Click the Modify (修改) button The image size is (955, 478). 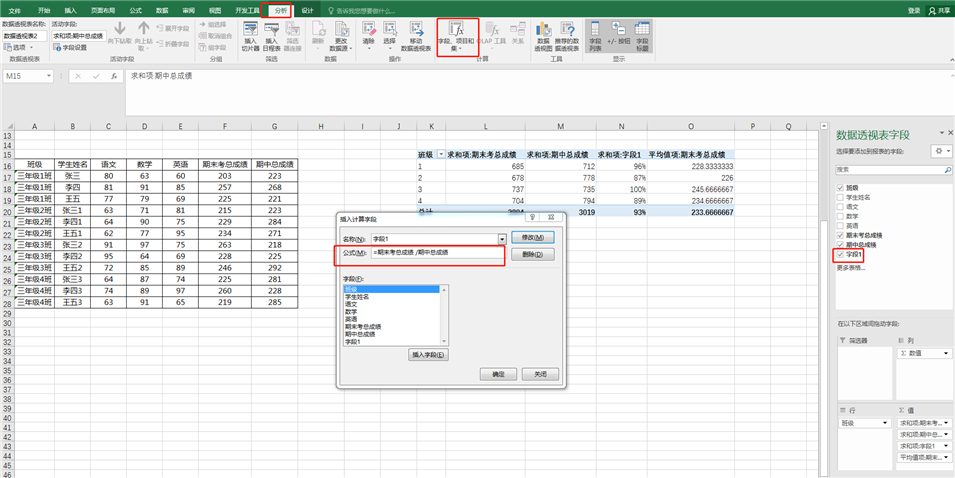click(532, 237)
